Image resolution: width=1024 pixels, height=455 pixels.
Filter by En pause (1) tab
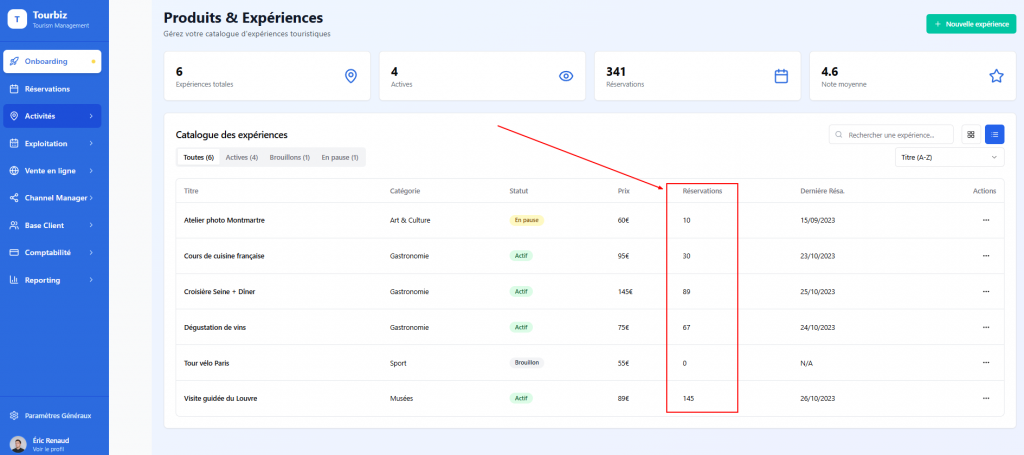pyautogui.click(x=339, y=157)
